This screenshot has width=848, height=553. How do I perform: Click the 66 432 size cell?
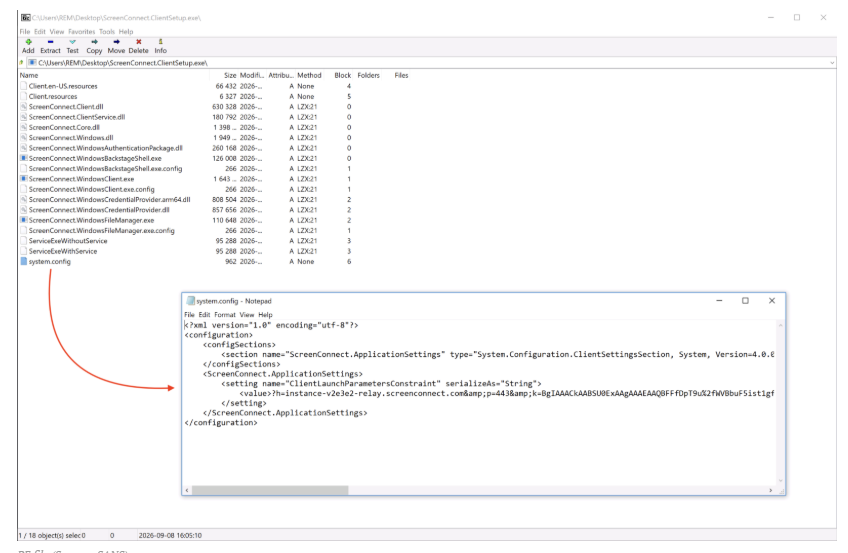[x=226, y=86]
